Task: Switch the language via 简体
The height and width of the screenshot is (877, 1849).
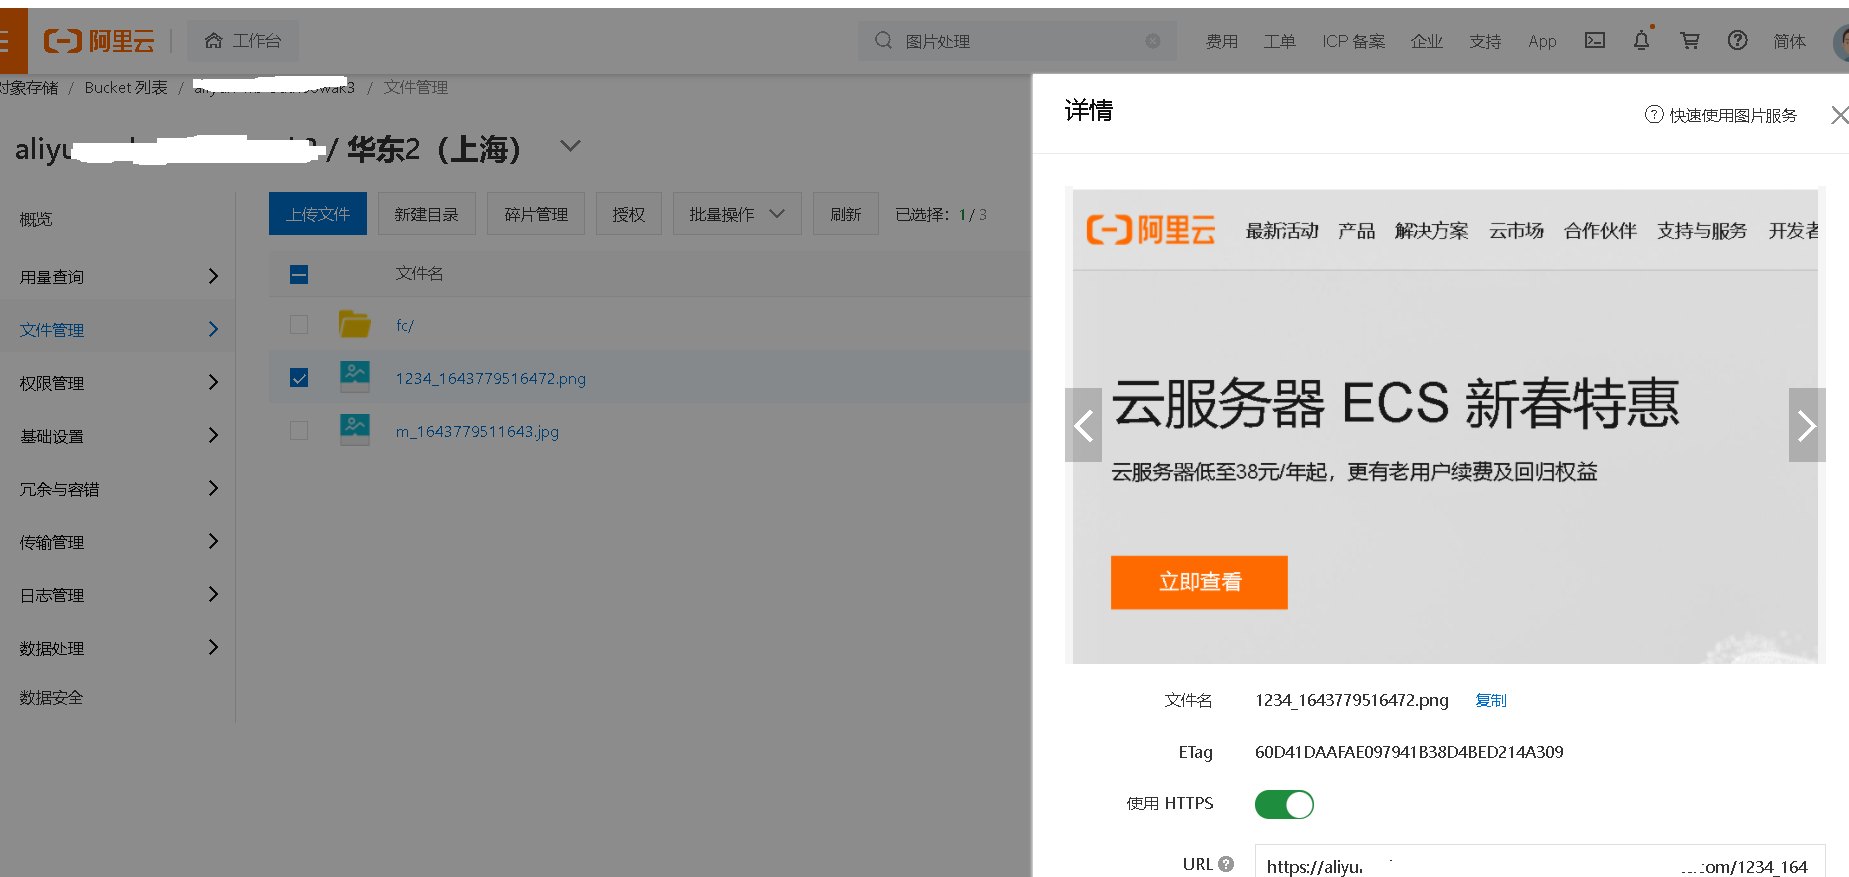Action: point(1790,41)
